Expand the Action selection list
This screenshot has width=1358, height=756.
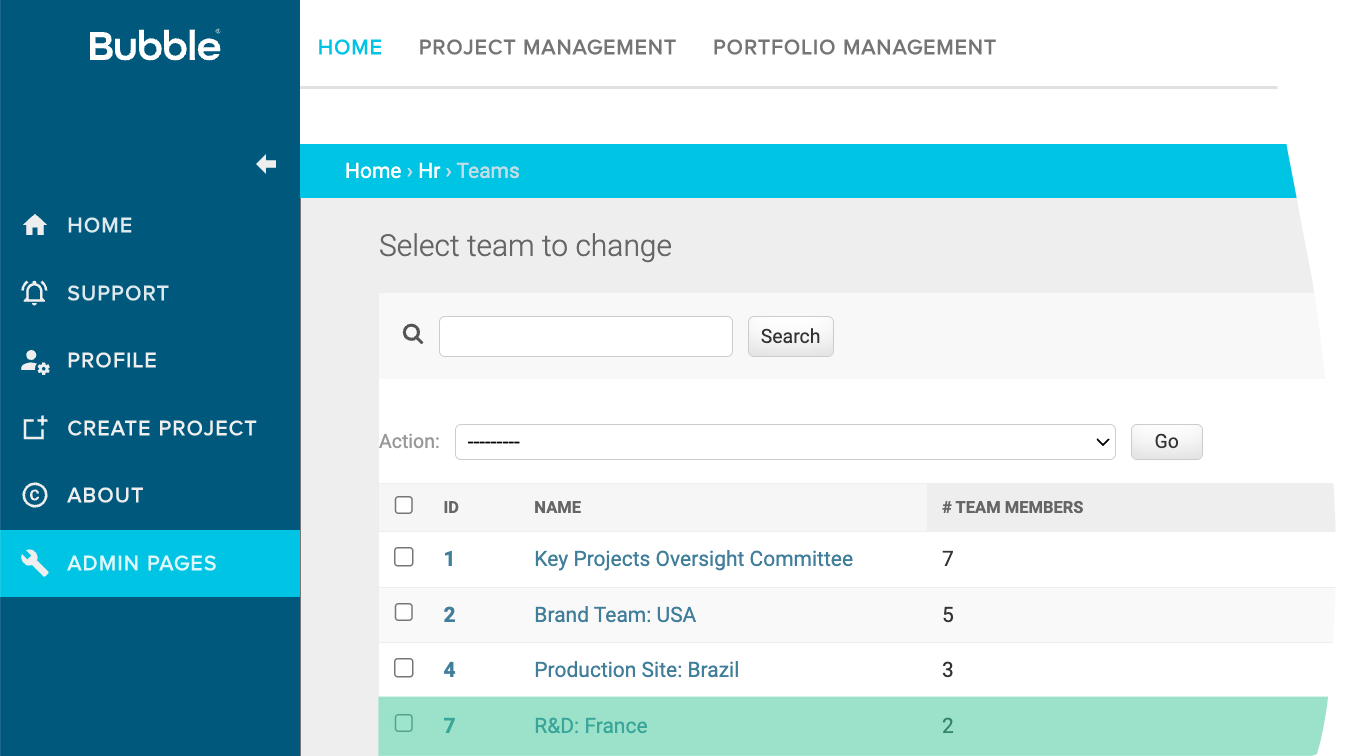(1102, 441)
